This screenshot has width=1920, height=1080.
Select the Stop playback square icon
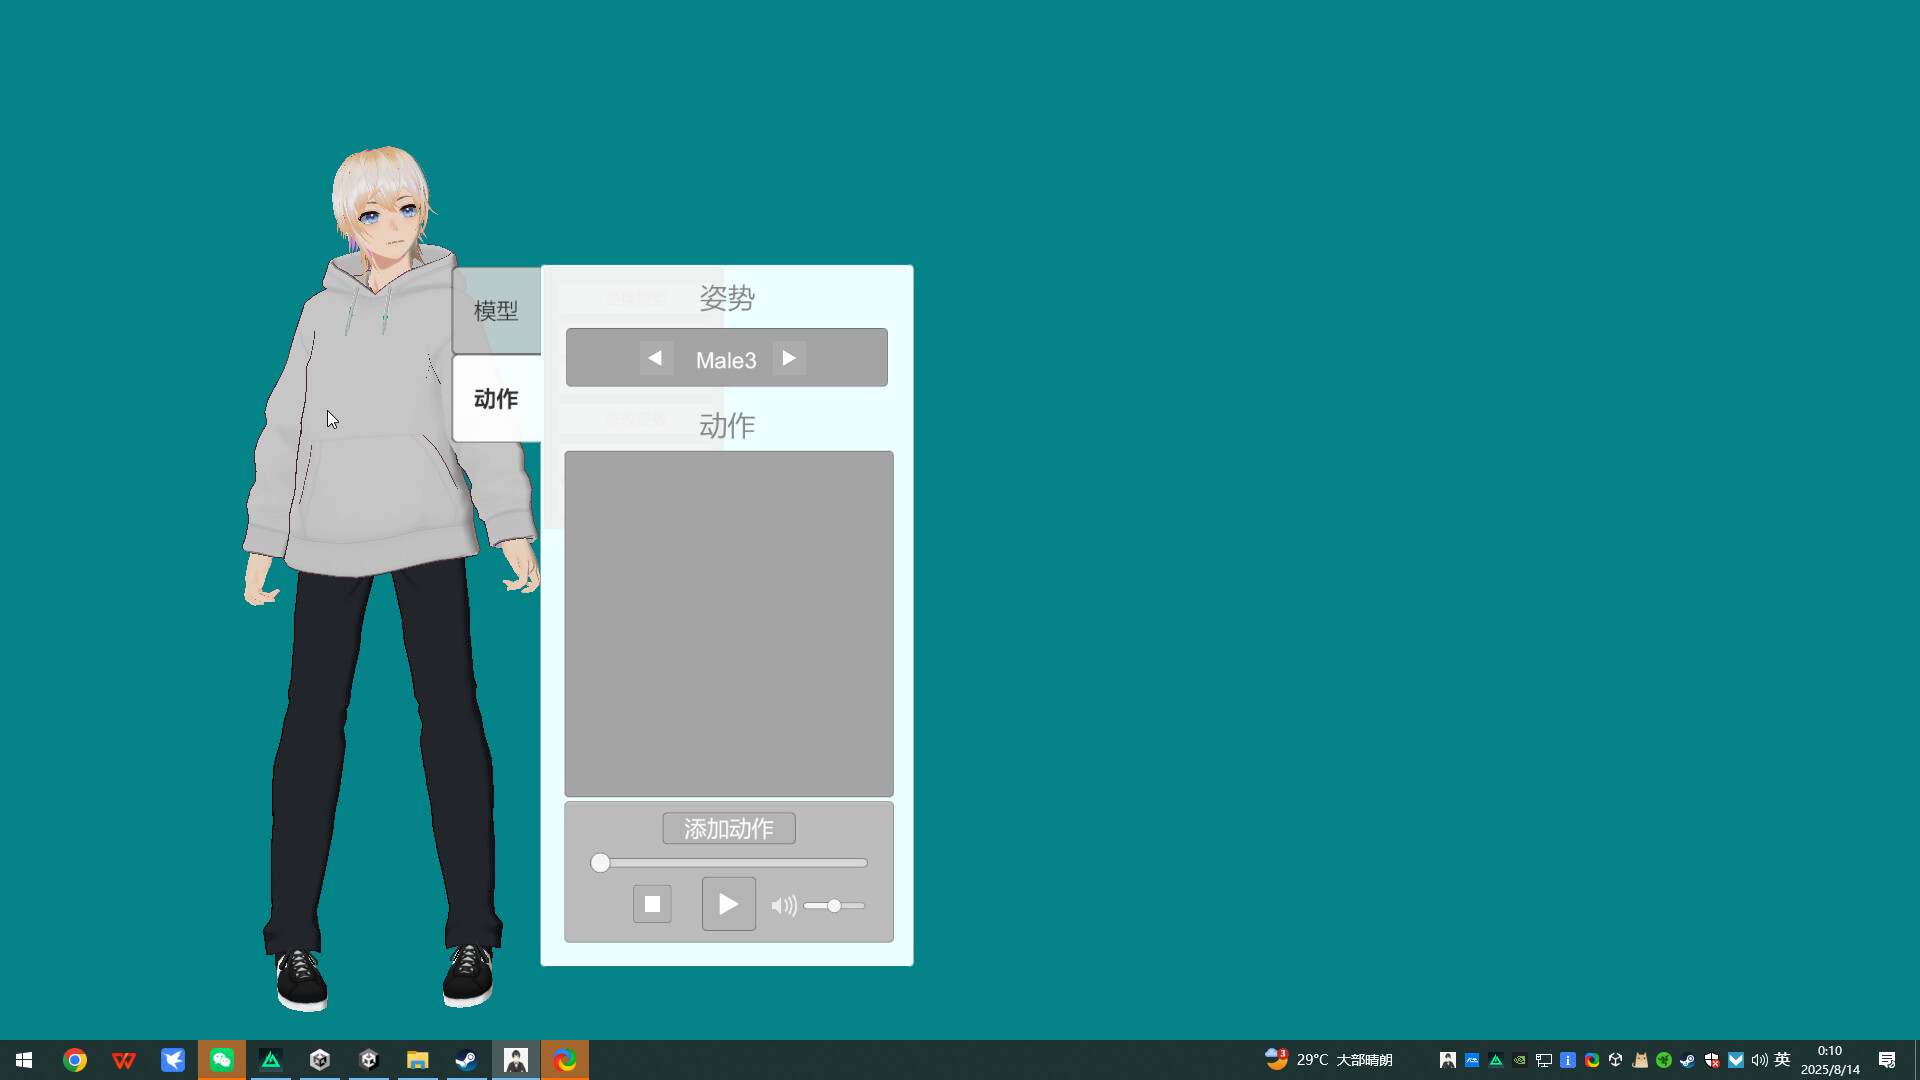[652, 903]
